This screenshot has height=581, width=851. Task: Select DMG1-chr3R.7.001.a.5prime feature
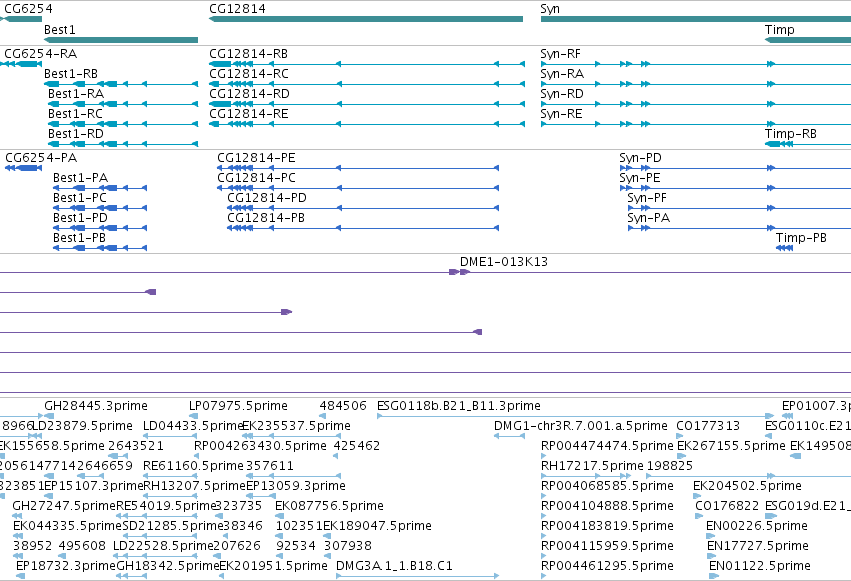581,426
